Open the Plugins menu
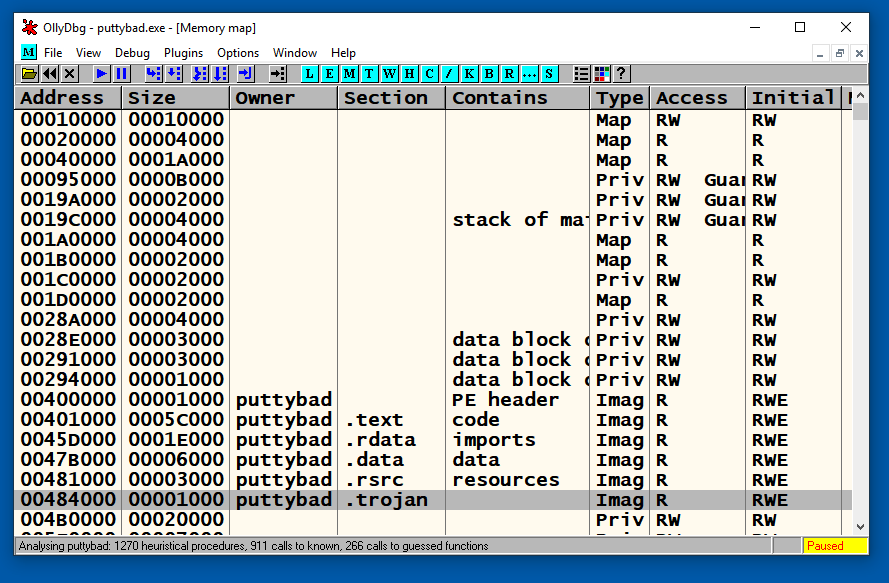This screenshot has height=583, width=889. pos(183,53)
